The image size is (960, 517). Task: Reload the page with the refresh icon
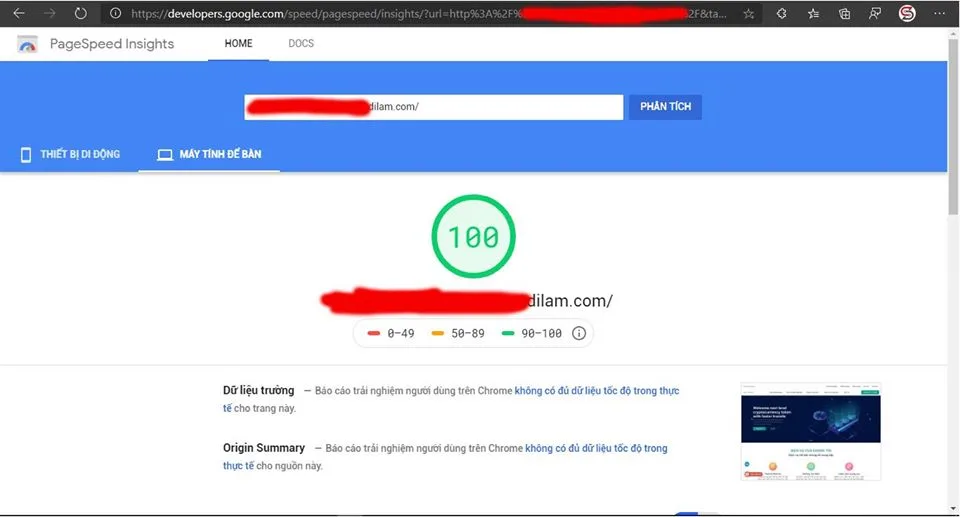point(80,13)
